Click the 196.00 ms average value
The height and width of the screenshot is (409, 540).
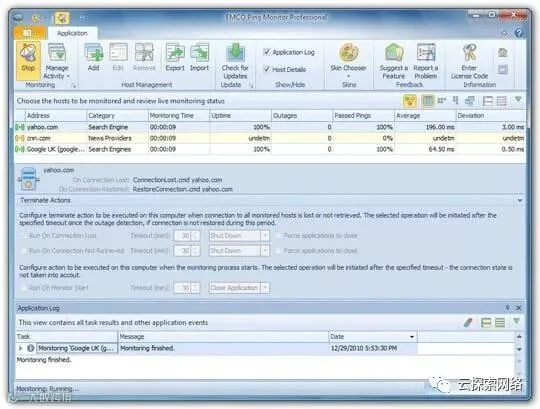click(440, 127)
